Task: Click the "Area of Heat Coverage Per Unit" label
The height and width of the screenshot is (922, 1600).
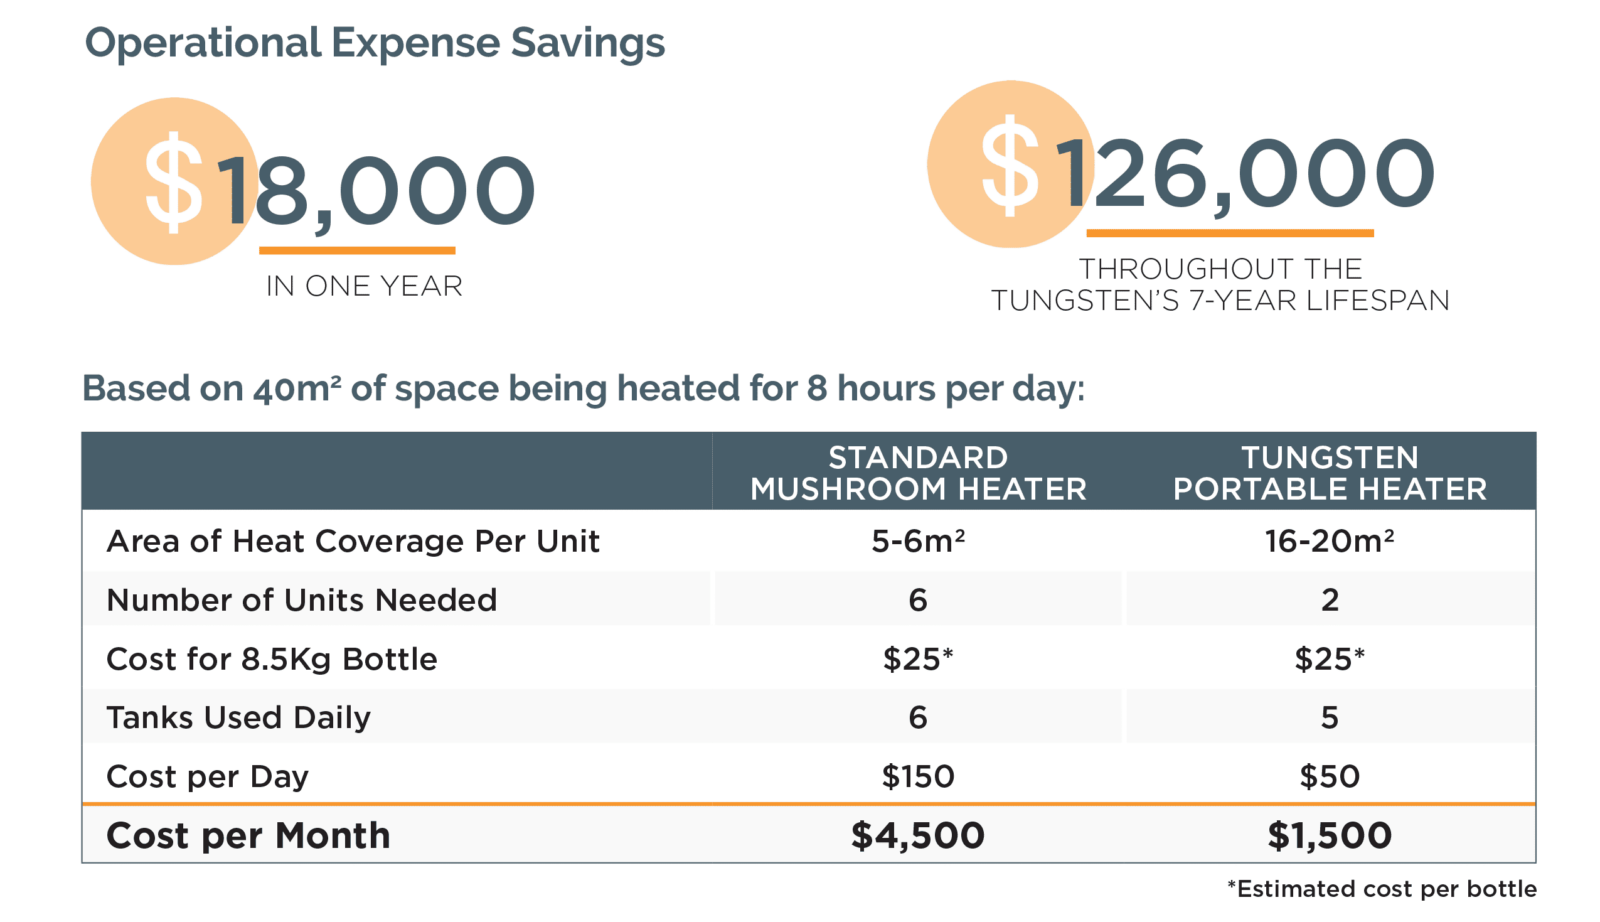Action: click(353, 541)
